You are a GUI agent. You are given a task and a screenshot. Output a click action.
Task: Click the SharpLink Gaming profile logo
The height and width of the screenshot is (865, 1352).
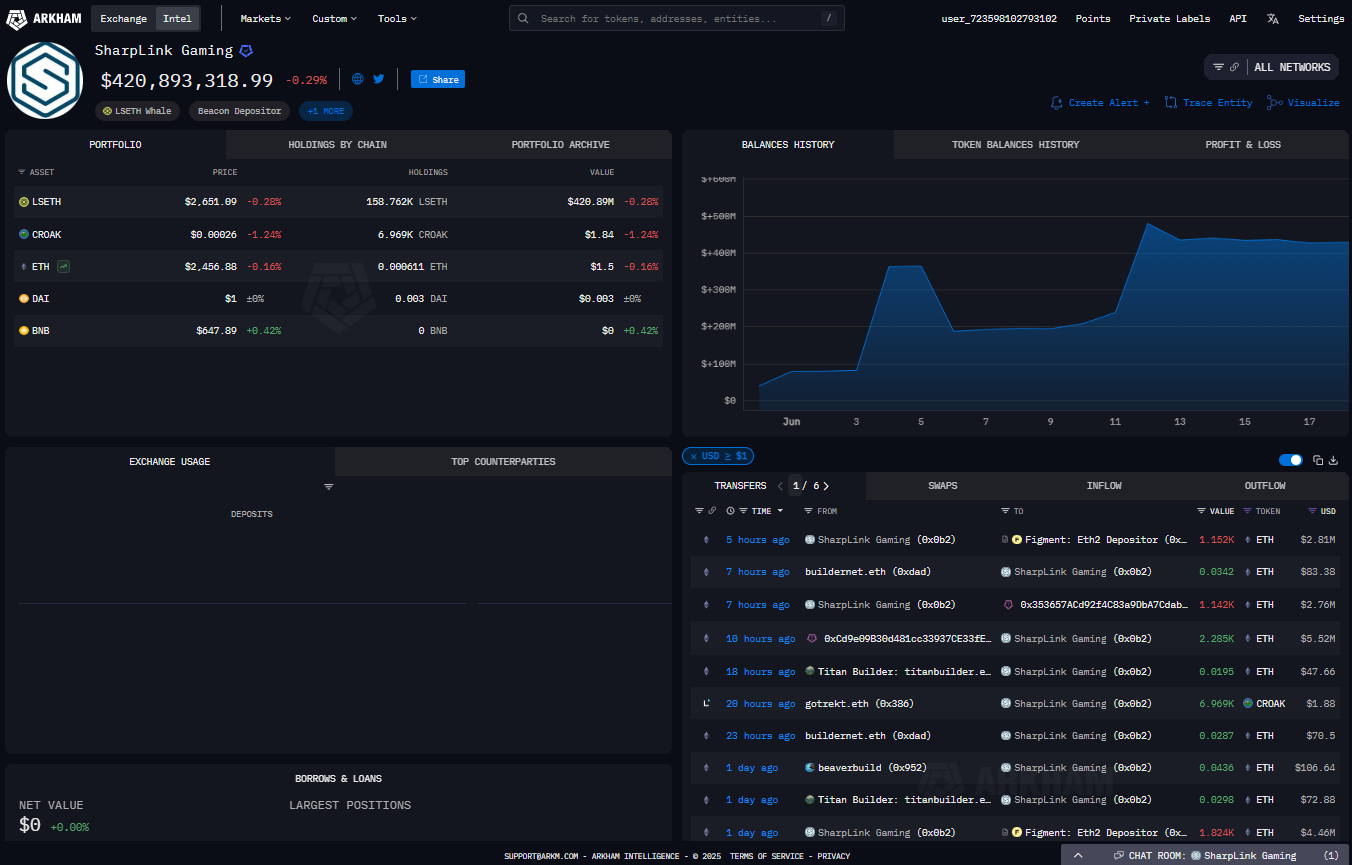click(x=44, y=80)
